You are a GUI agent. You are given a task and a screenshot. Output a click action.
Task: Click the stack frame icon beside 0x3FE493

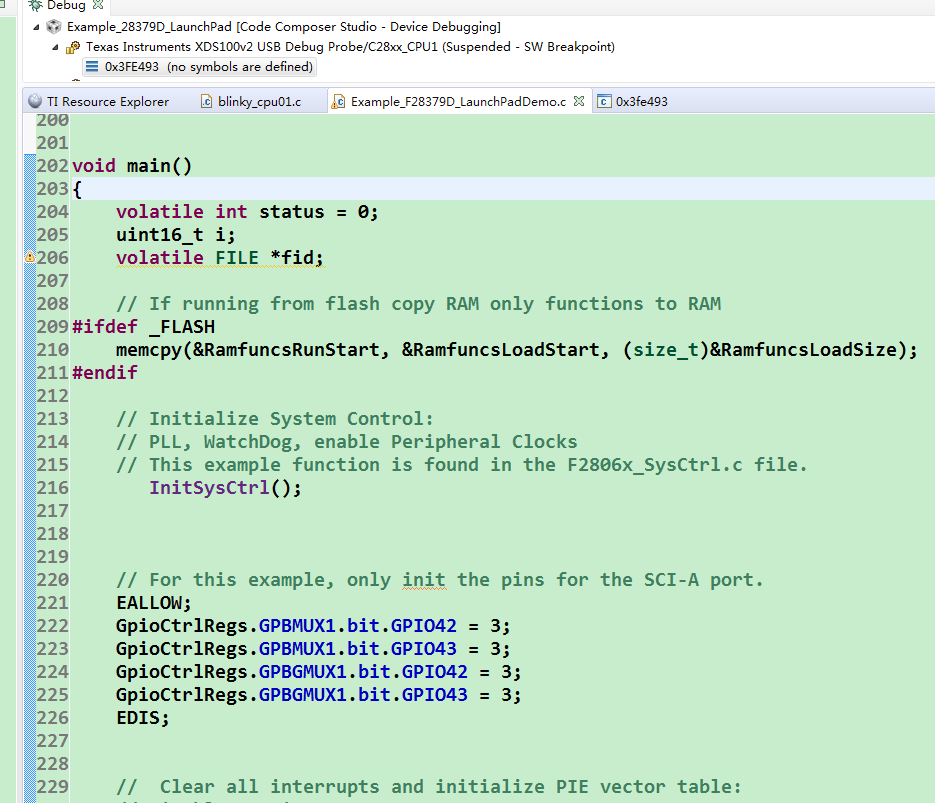click(x=92, y=66)
